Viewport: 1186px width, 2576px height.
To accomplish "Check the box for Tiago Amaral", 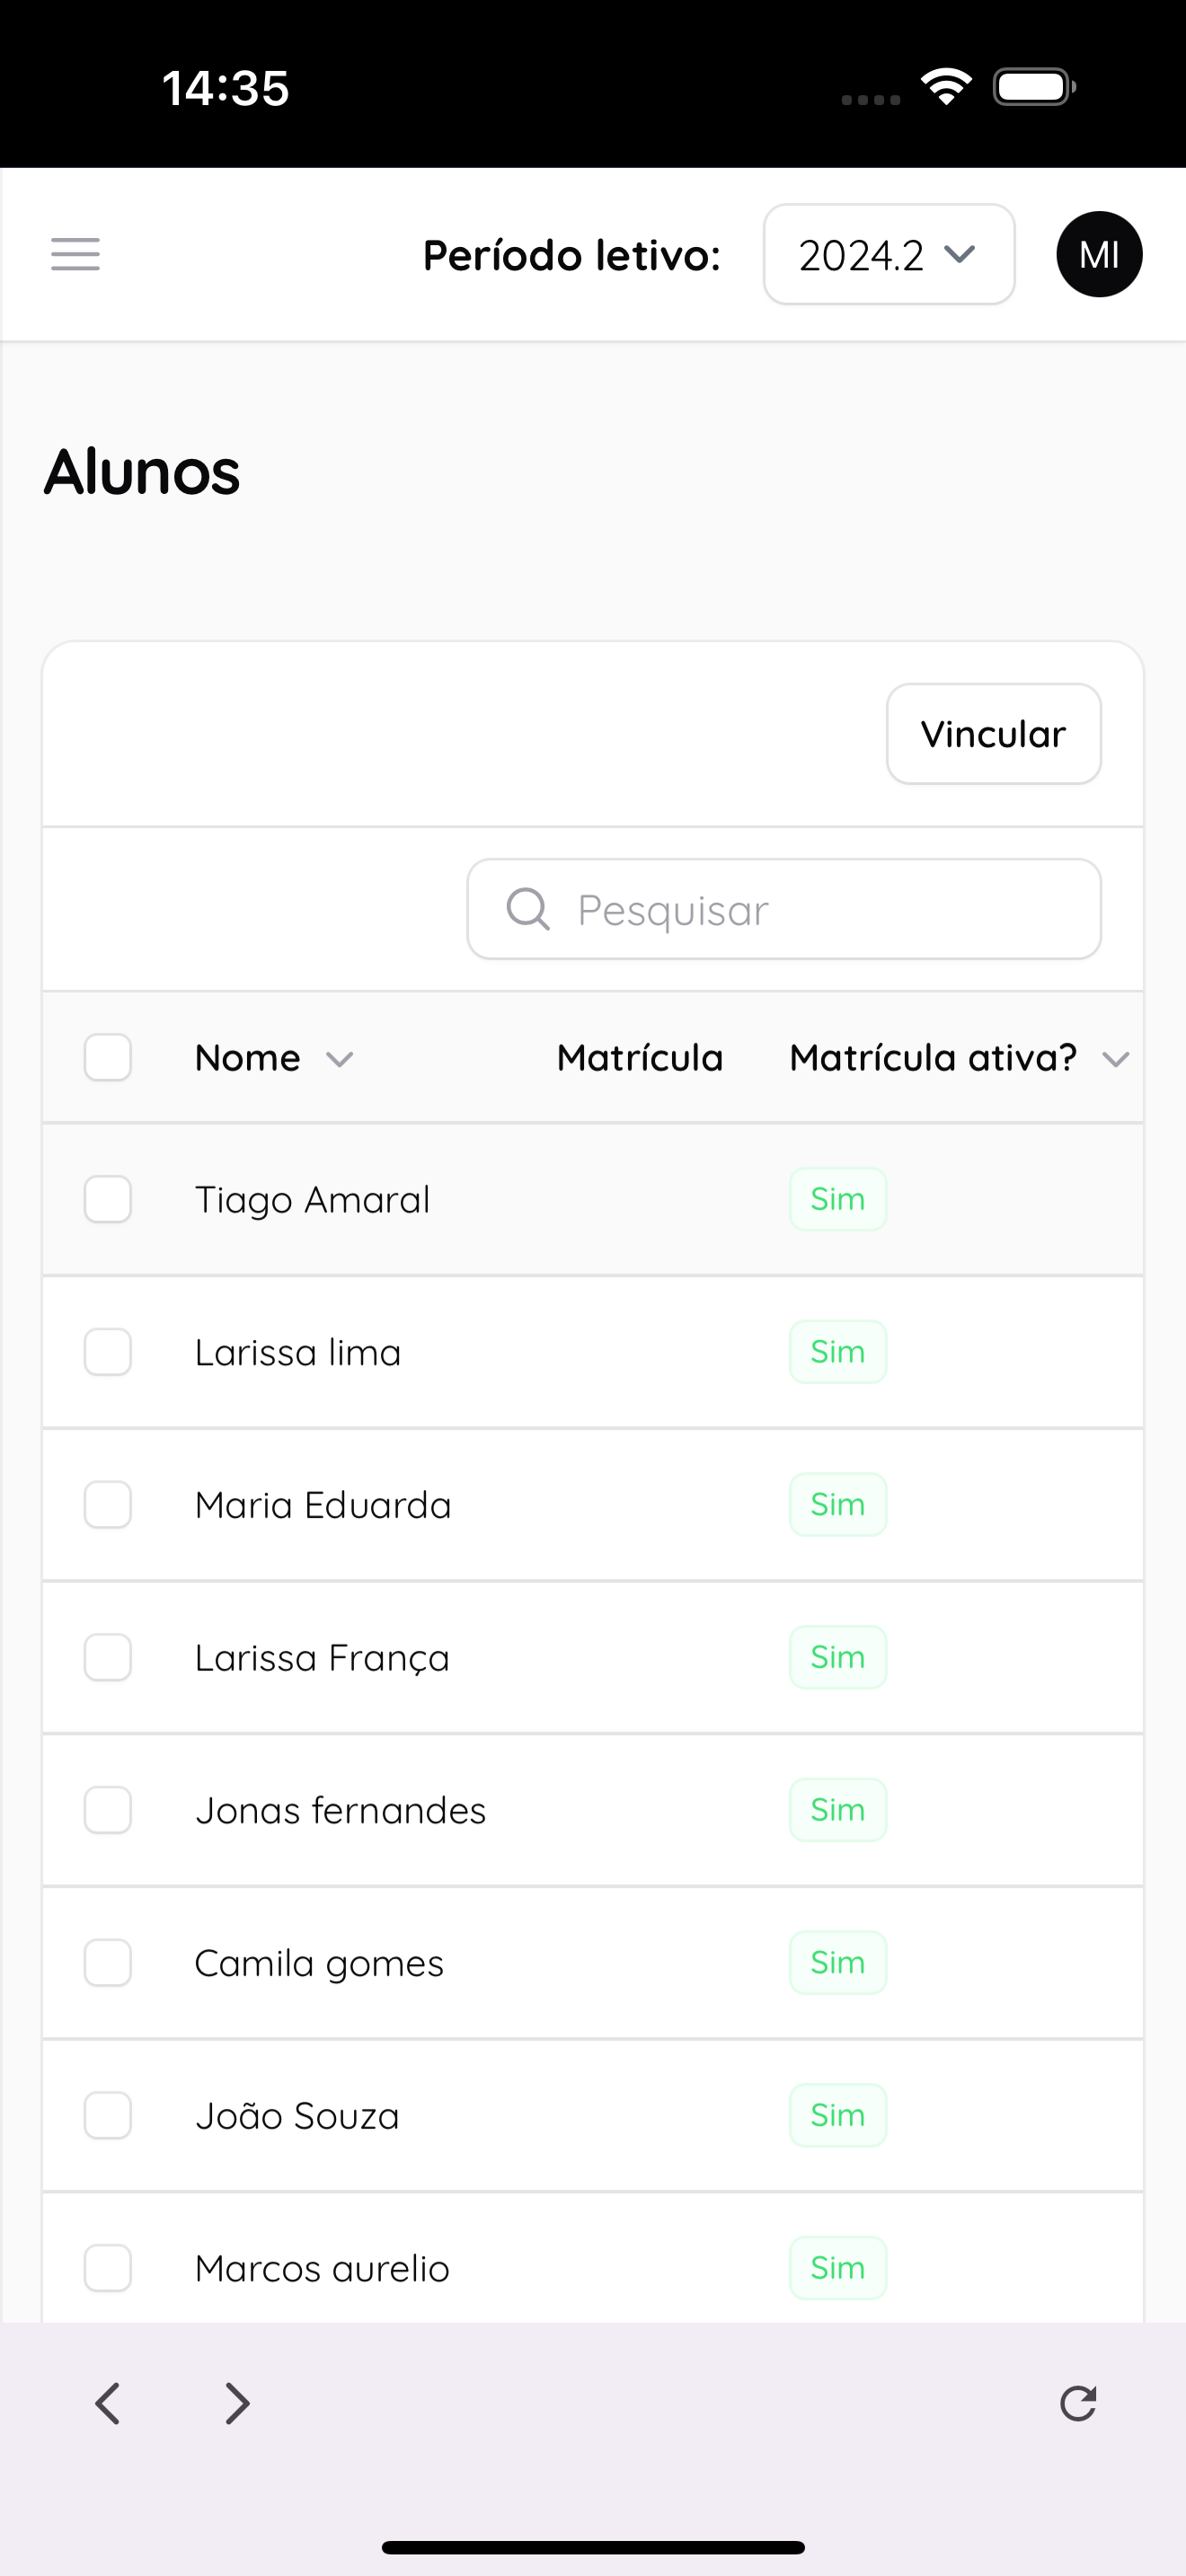I will [x=108, y=1199].
